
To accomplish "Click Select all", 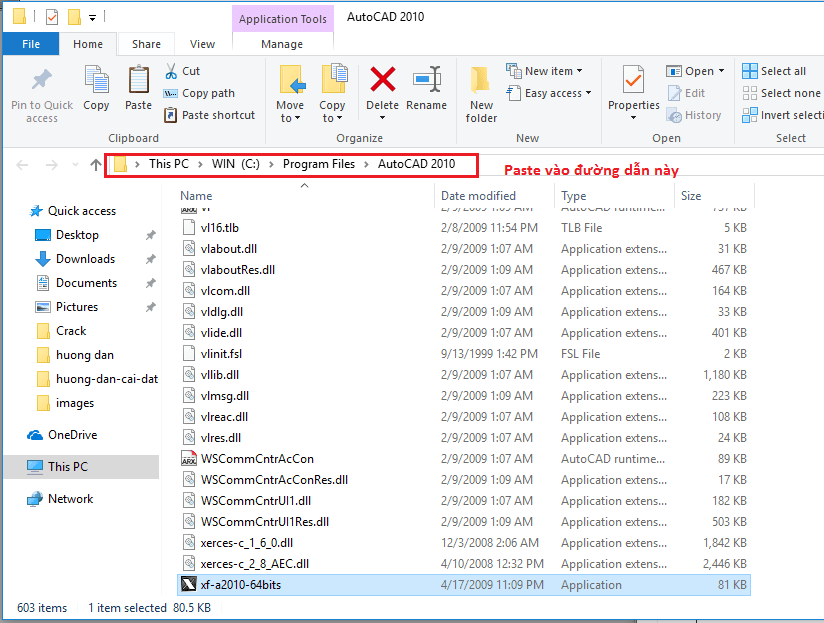I will (774, 70).
